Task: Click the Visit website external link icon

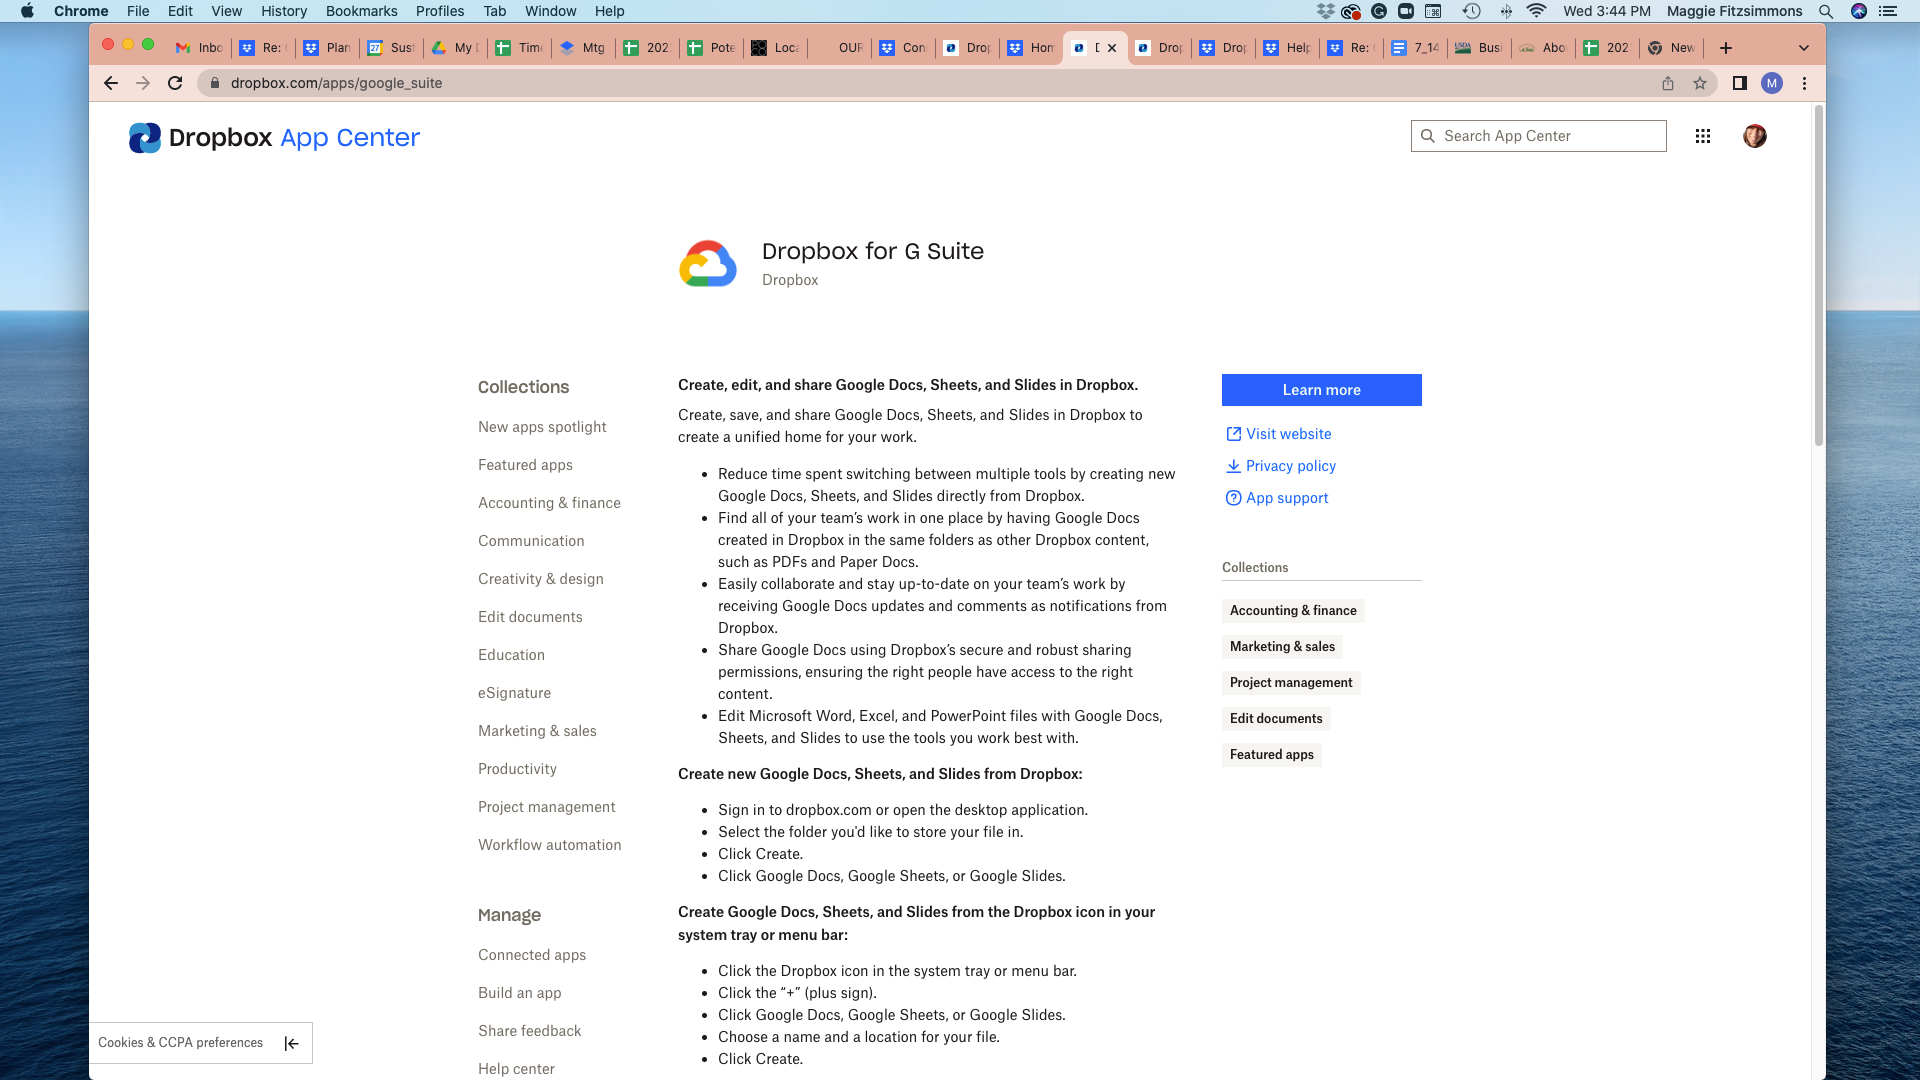Action: (1234, 434)
